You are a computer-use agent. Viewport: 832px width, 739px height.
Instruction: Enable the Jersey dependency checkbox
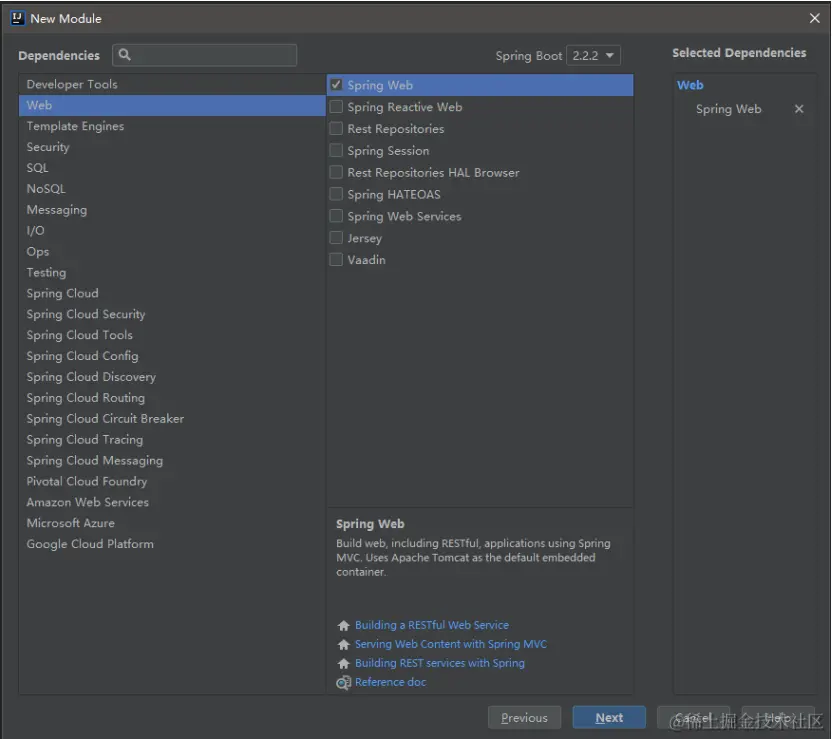tap(336, 237)
